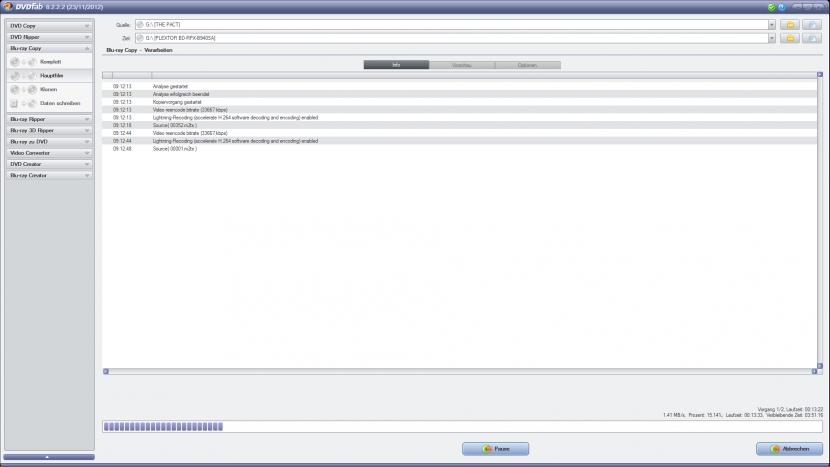The height and width of the screenshot is (467, 830).
Task: Expand the Blu-ray 3D Ripper section
Action: point(50,131)
